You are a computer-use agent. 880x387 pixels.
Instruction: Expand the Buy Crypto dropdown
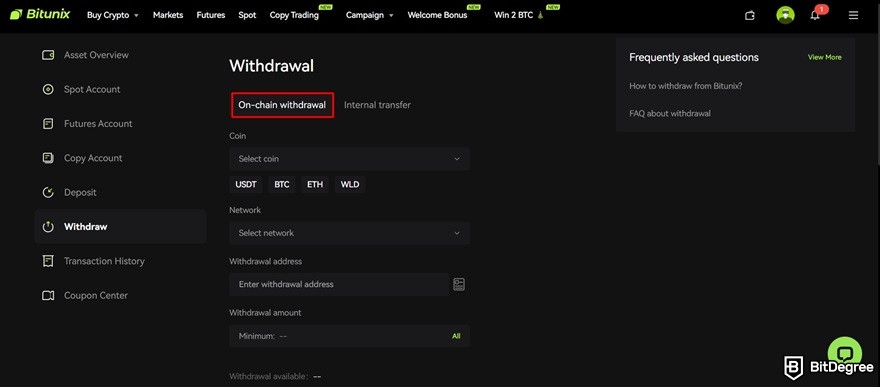113,15
